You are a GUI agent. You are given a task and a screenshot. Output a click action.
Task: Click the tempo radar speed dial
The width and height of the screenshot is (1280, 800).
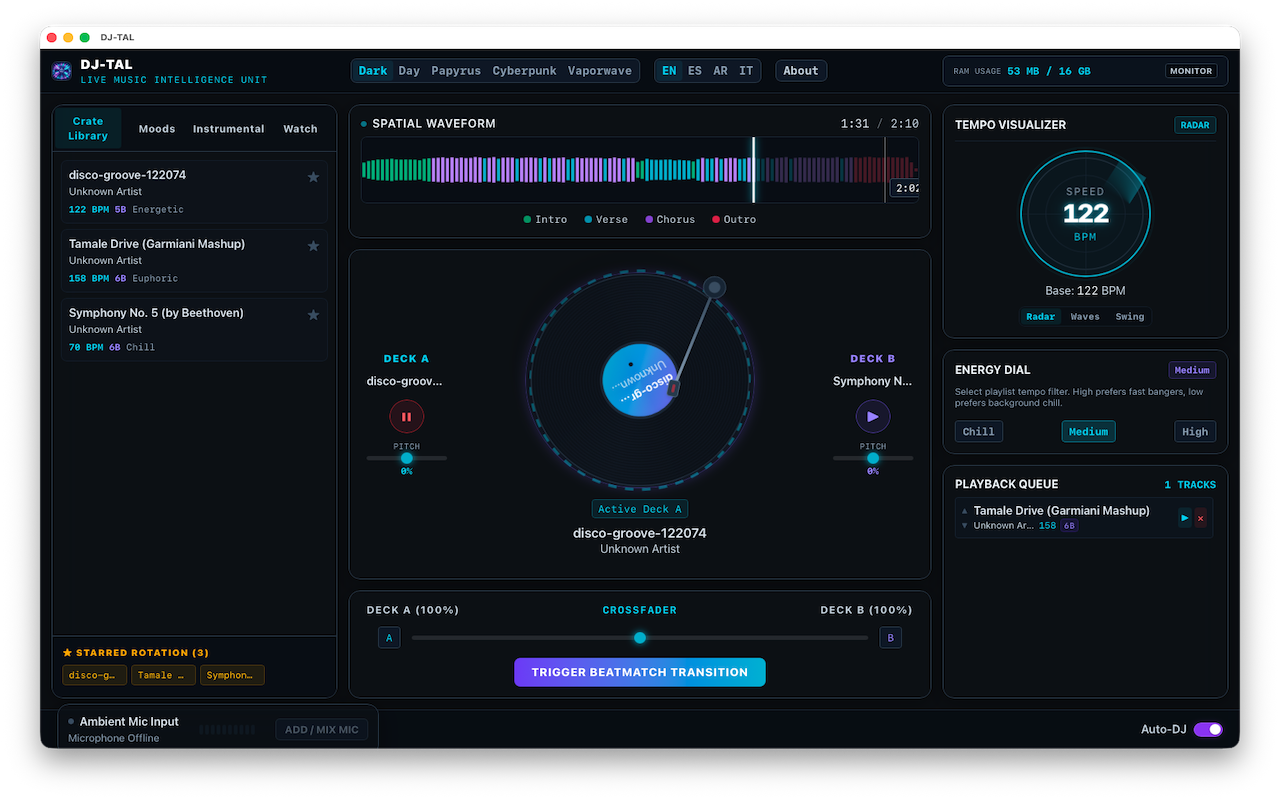(x=1085, y=214)
